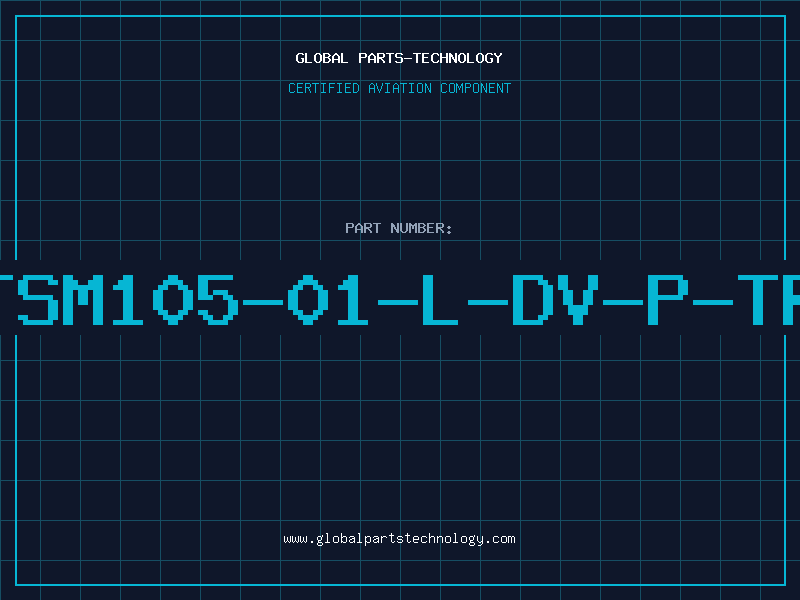This screenshot has width=800, height=600.
Task: Click the word NUMBER: in the label
Action: 421,228
